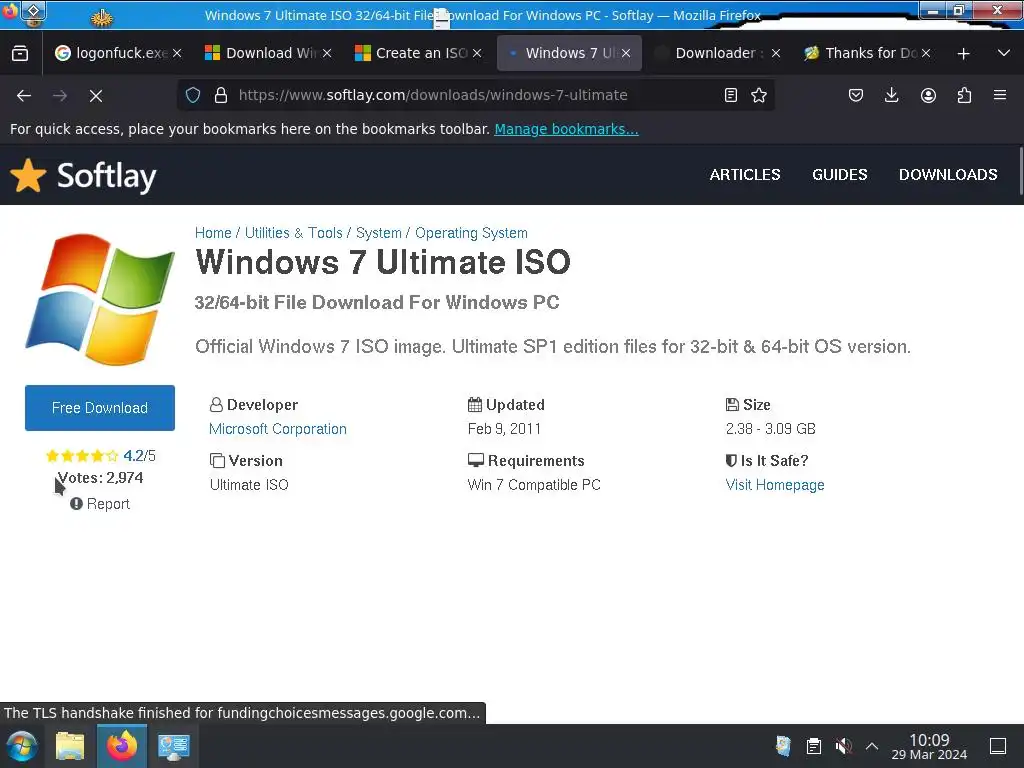Viewport: 1024px width, 768px height.
Task: Go back to previous page
Action: point(24,95)
